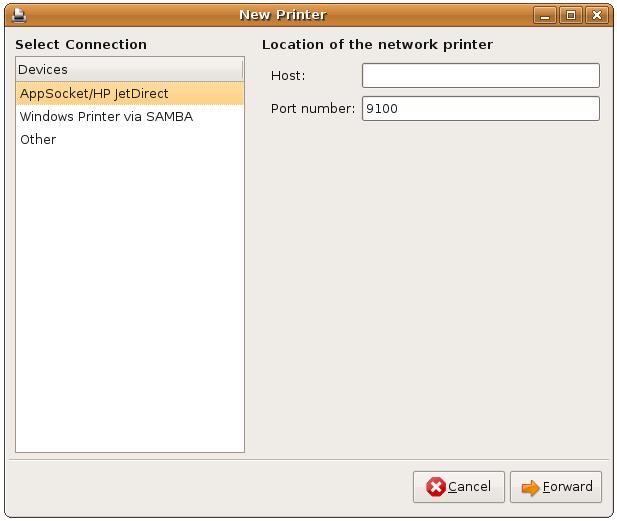Choose Windows Printer via SAMBA

click(106, 116)
